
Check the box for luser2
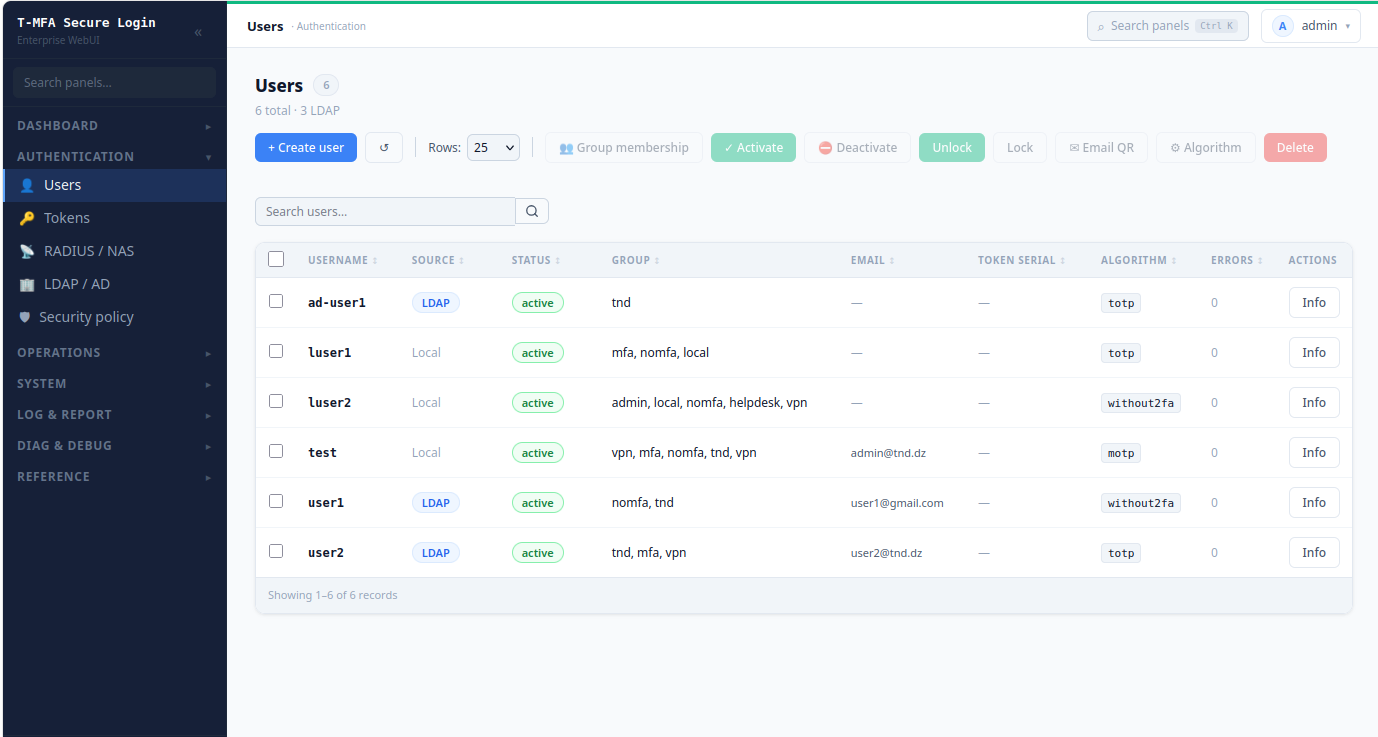(x=276, y=401)
